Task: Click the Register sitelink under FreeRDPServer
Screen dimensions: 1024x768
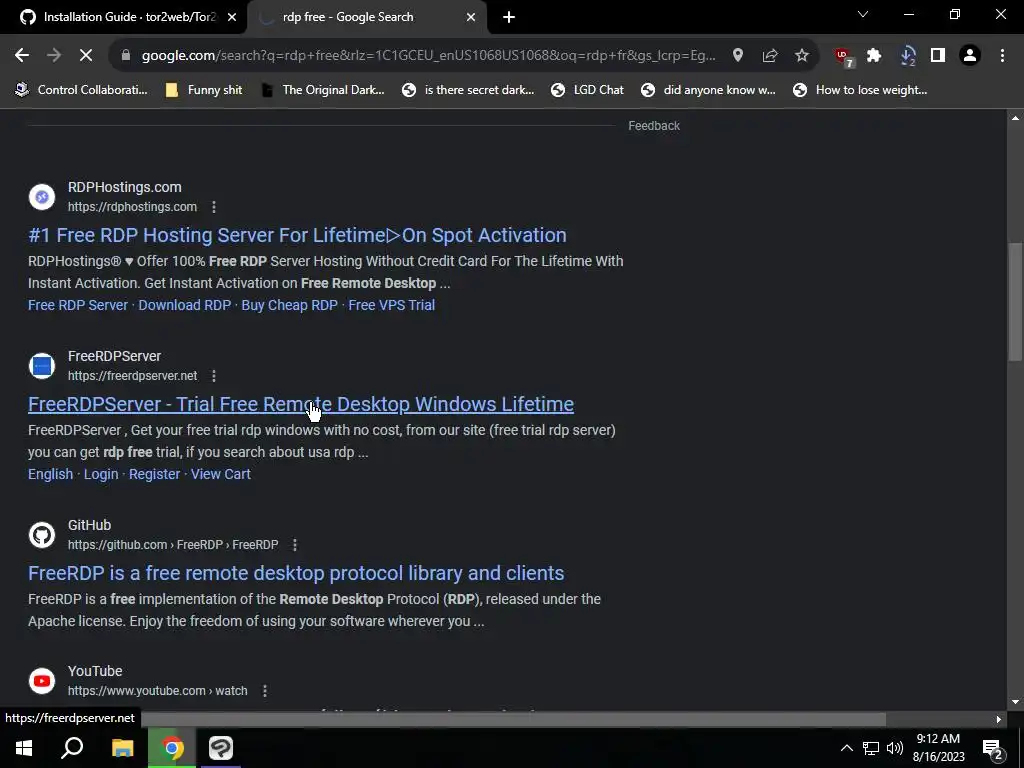Action: click(x=154, y=474)
